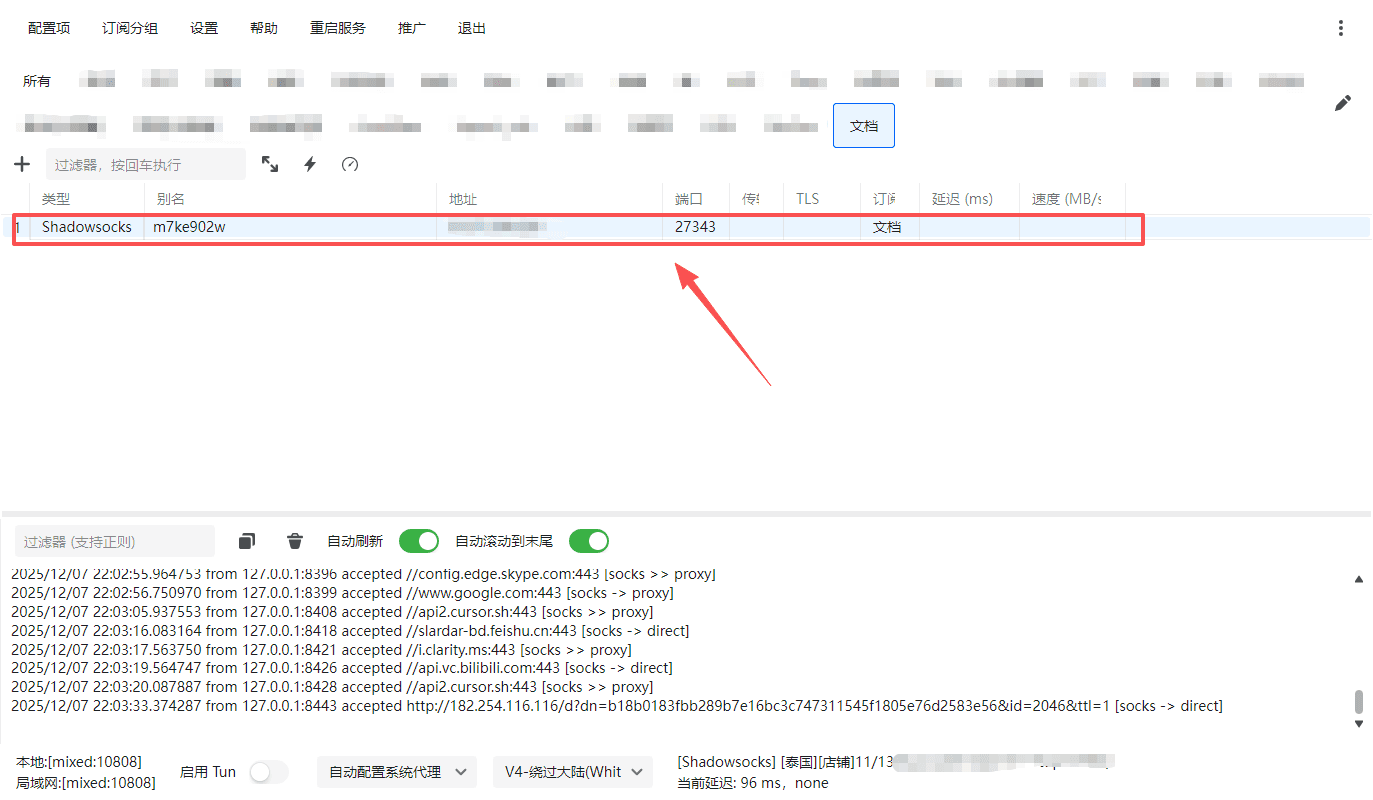Click the trash icon to clear logs
The width and height of the screenshot is (1373, 800).
[295, 541]
